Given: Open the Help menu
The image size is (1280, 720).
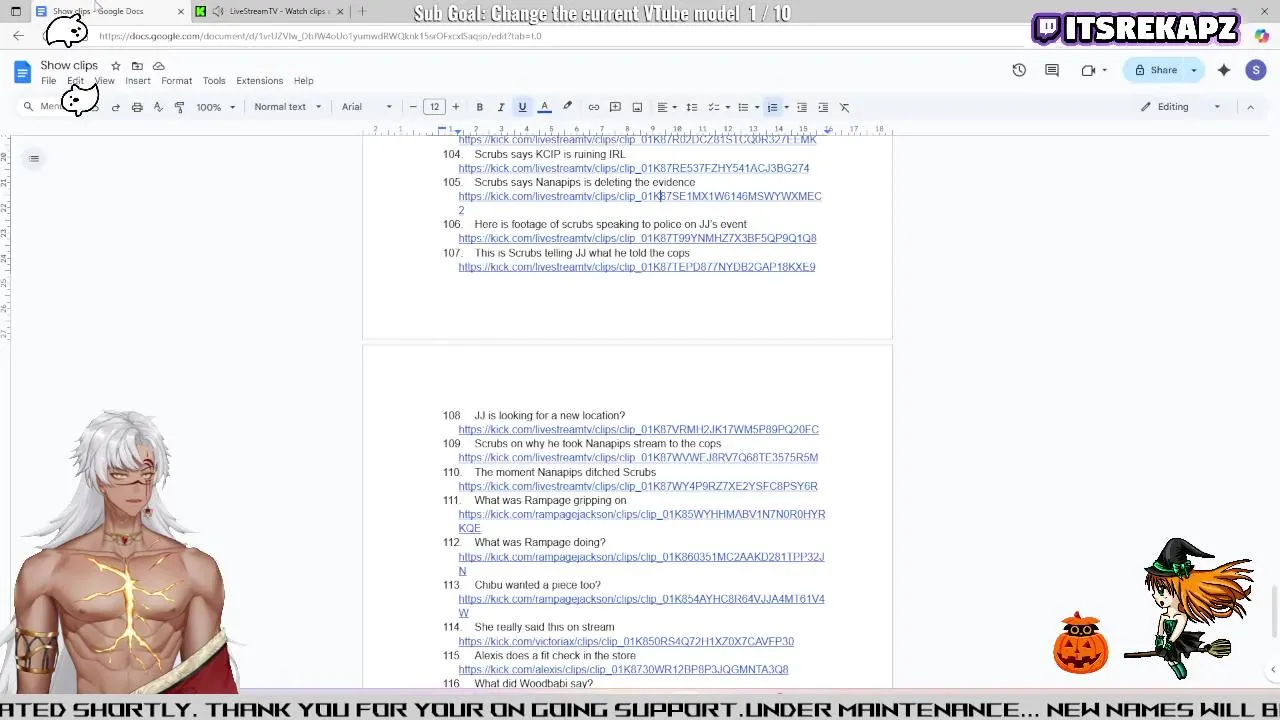Looking at the screenshot, I should 303,81.
